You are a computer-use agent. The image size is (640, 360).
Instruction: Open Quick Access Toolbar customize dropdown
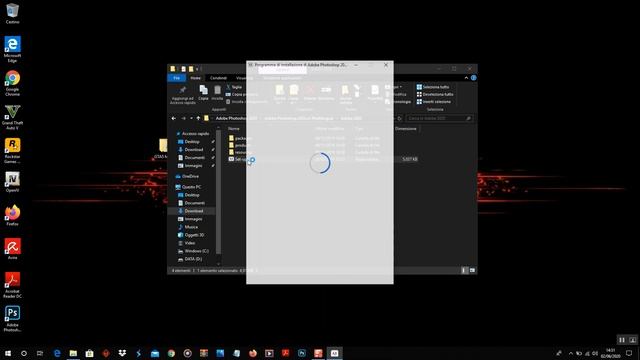198,69
